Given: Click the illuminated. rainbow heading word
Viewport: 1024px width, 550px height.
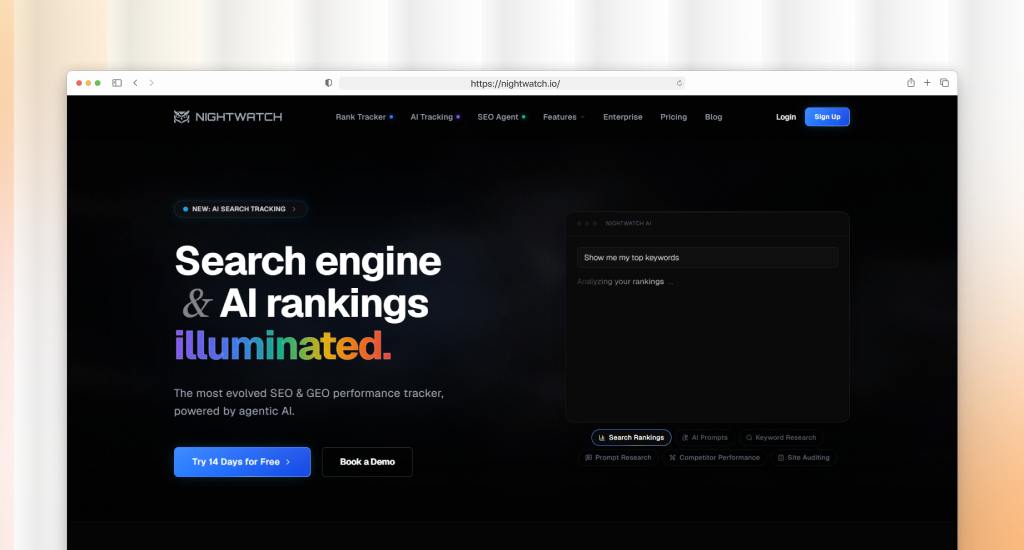Looking at the screenshot, I should coord(283,346).
